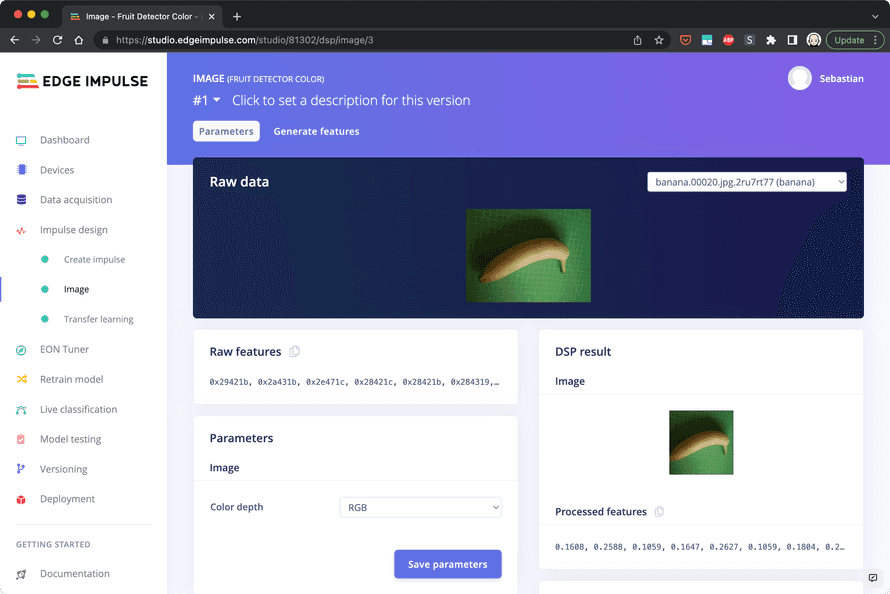The width and height of the screenshot is (890, 594).
Task: Click the EON Tuner icon
Action: (x=21, y=350)
